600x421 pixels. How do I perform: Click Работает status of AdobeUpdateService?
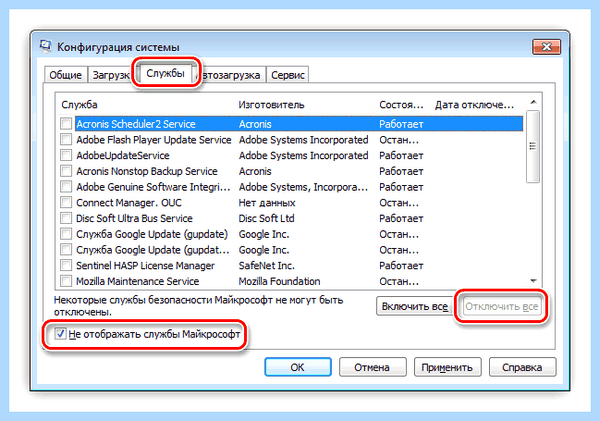401,155
